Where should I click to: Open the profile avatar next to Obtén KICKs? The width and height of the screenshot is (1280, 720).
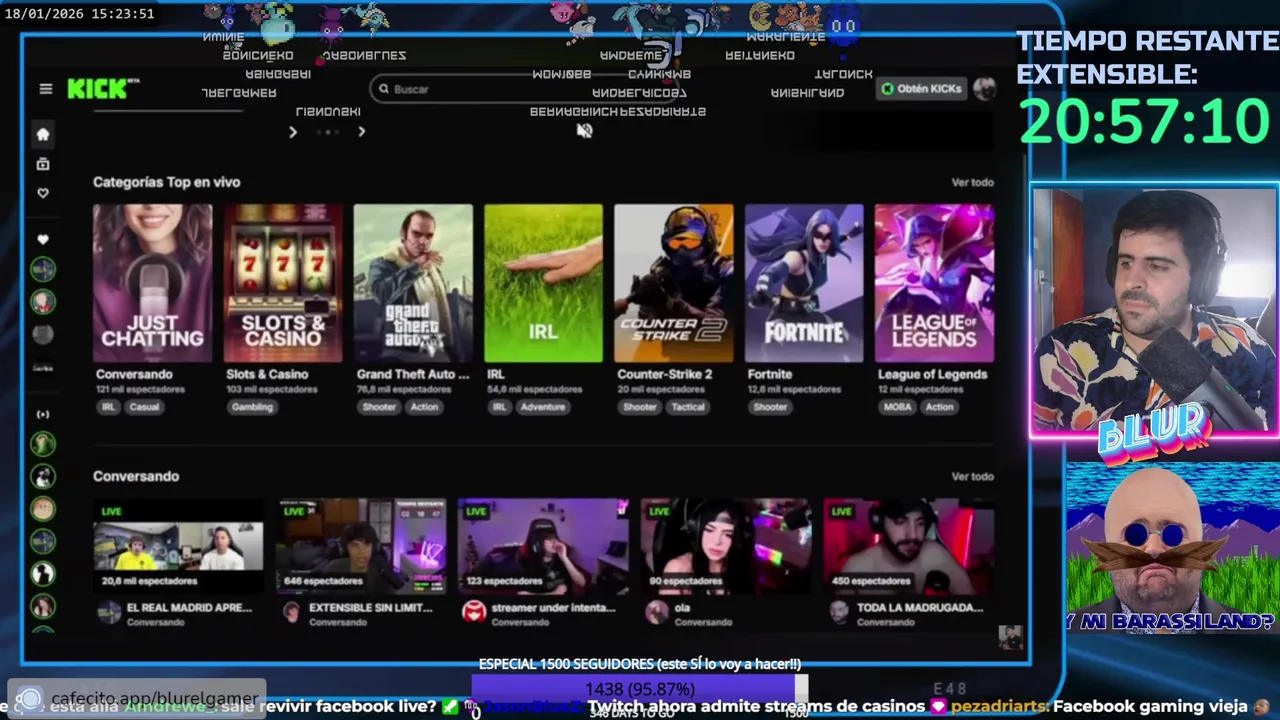click(985, 89)
